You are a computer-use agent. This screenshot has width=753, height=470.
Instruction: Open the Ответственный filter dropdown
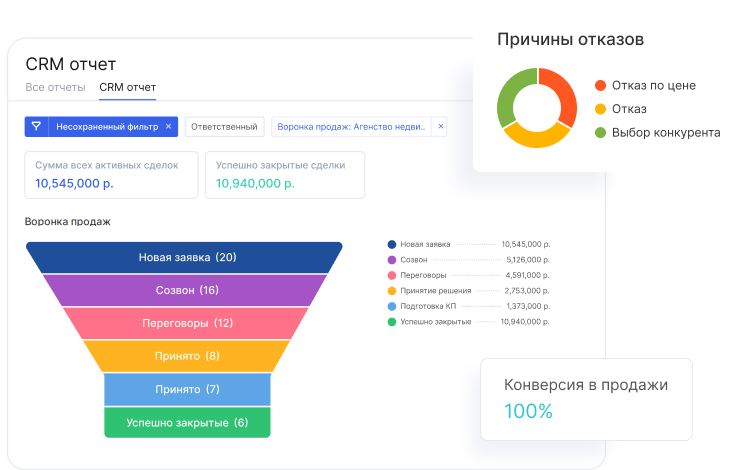pyautogui.click(x=225, y=127)
